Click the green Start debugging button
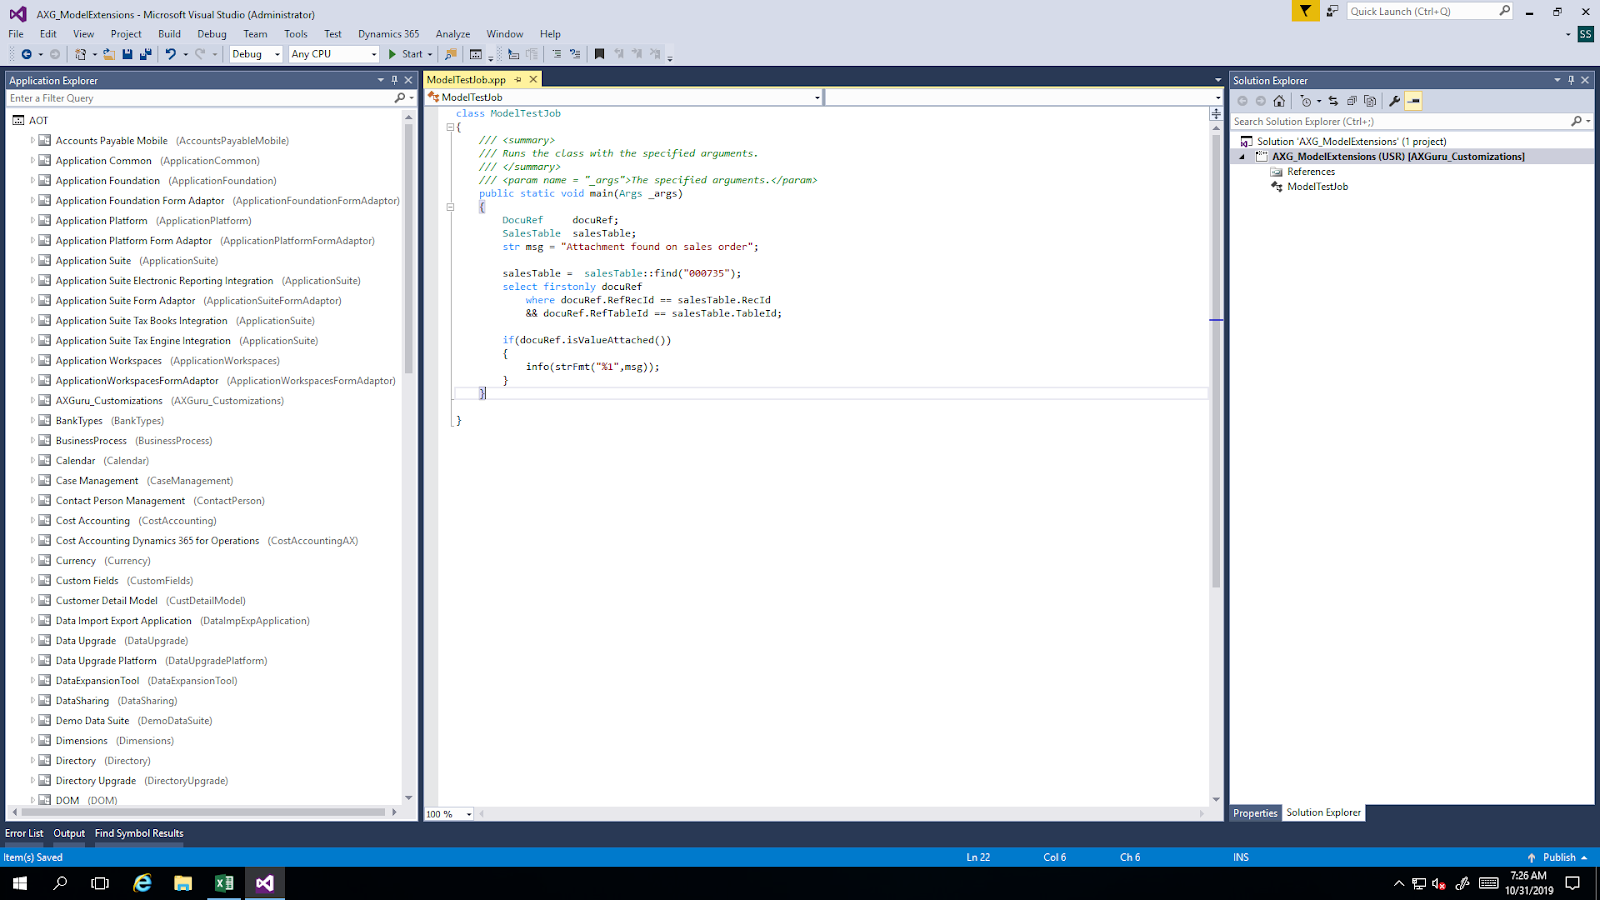 click(406, 54)
